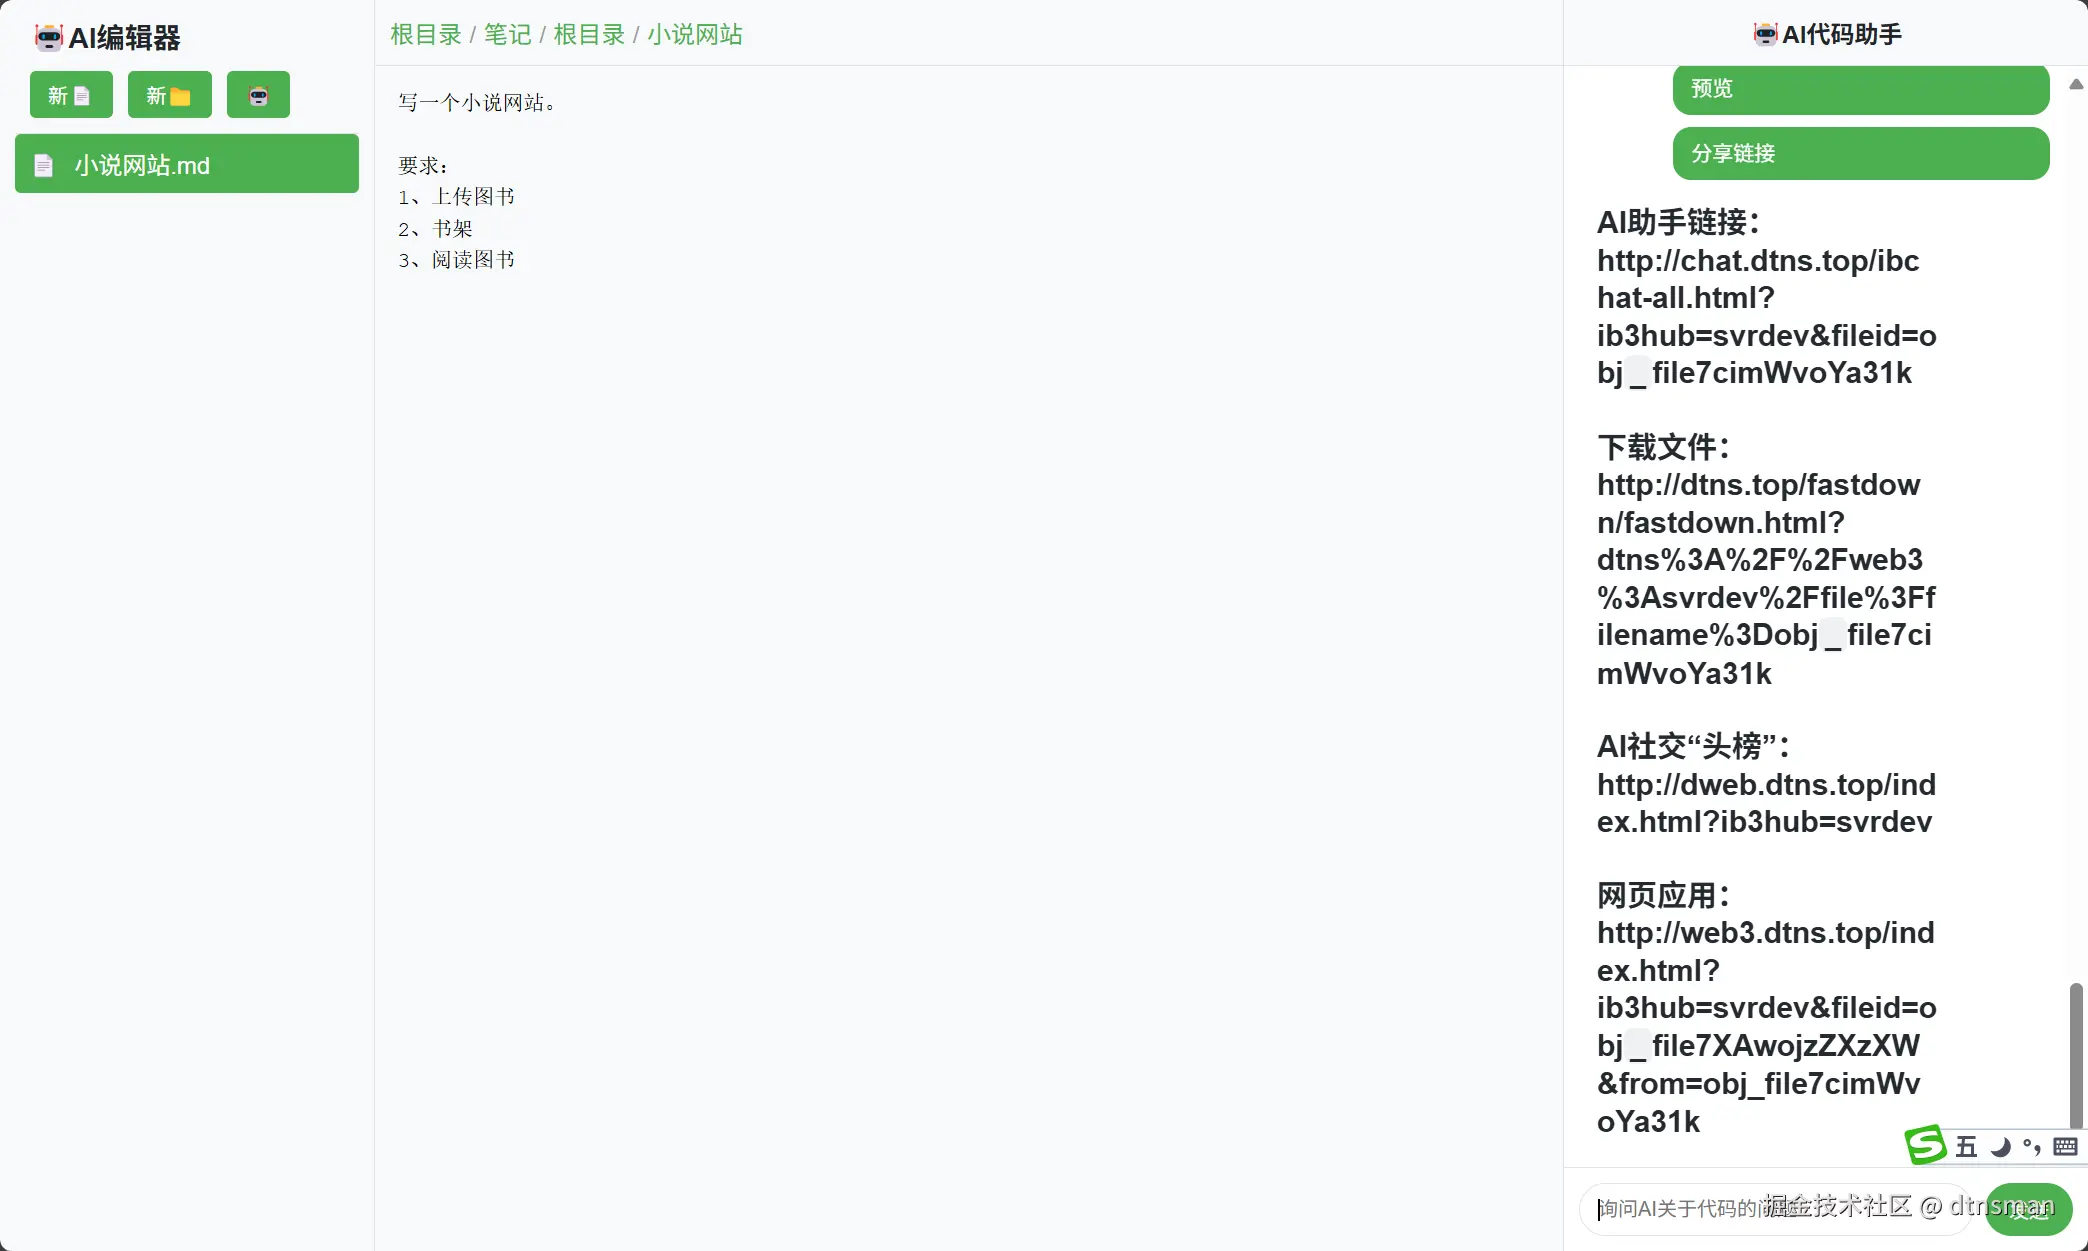Click the scroll-up arrow in assistant panel
The width and height of the screenshot is (2088, 1251).
click(2076, 85)
